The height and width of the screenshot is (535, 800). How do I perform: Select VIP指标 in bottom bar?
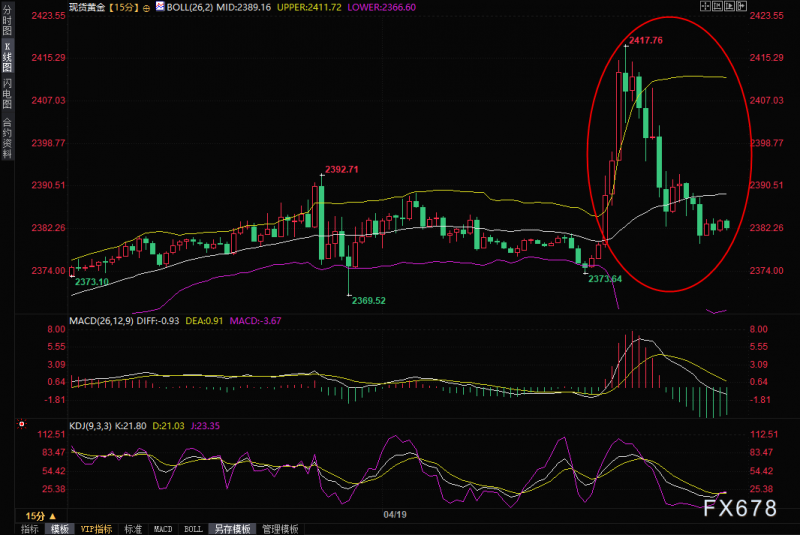[96, 529]
